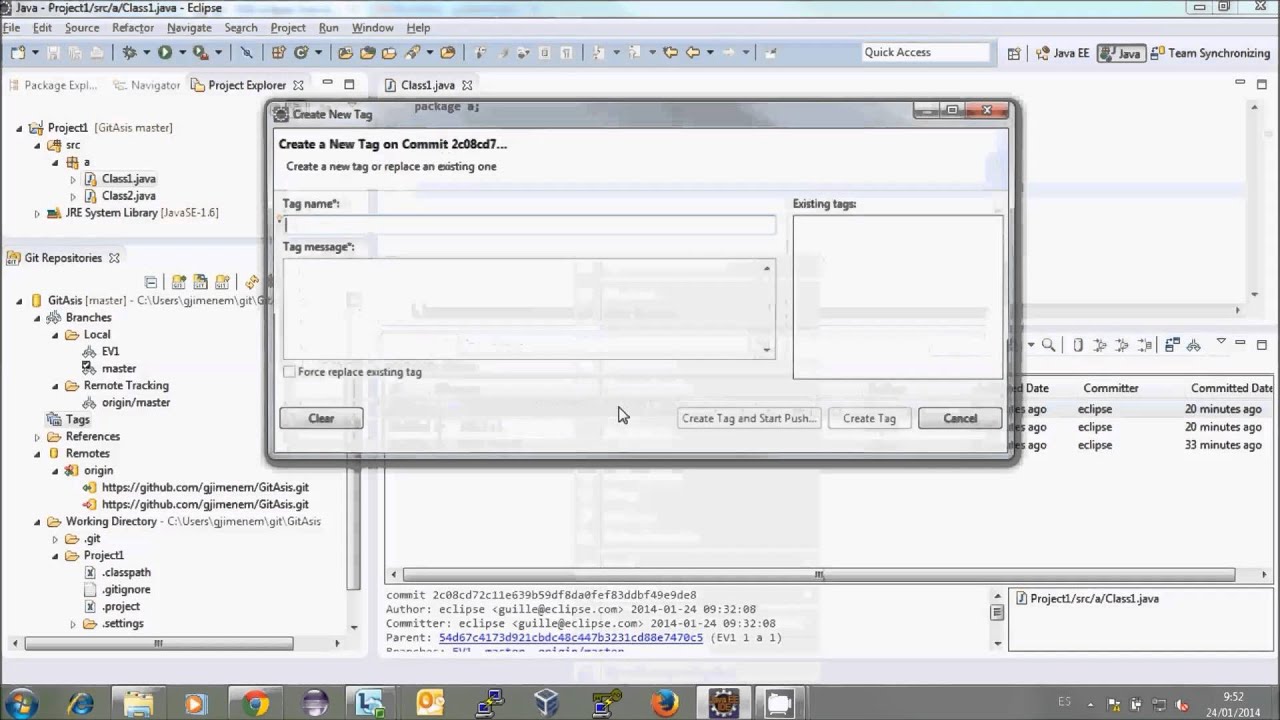Open the Refactor menu
The width and height of the screenshot is (1280, 720).
coord(133,28)
